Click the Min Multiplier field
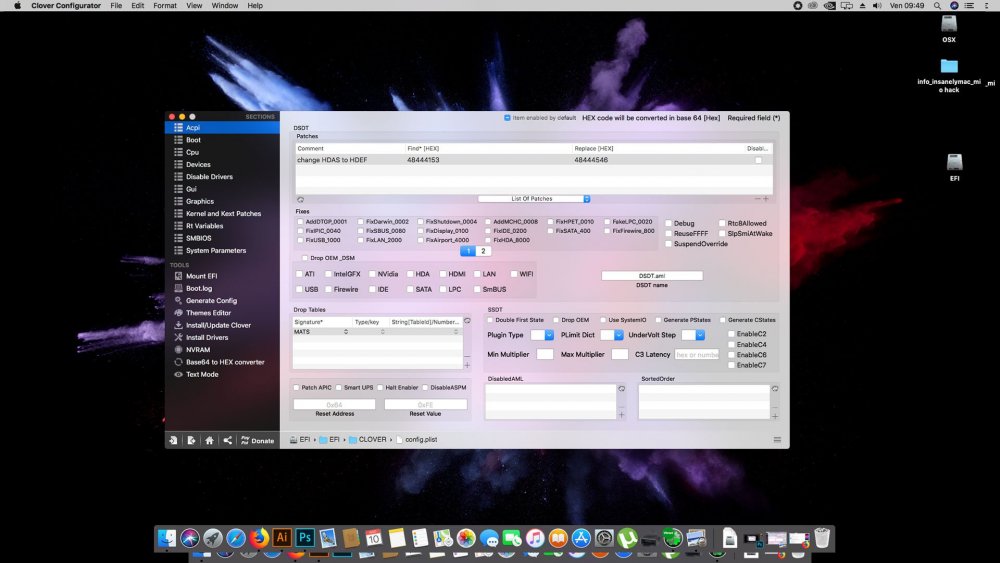The height and width of the screenshot is (563, 1000). coord(545,355)
